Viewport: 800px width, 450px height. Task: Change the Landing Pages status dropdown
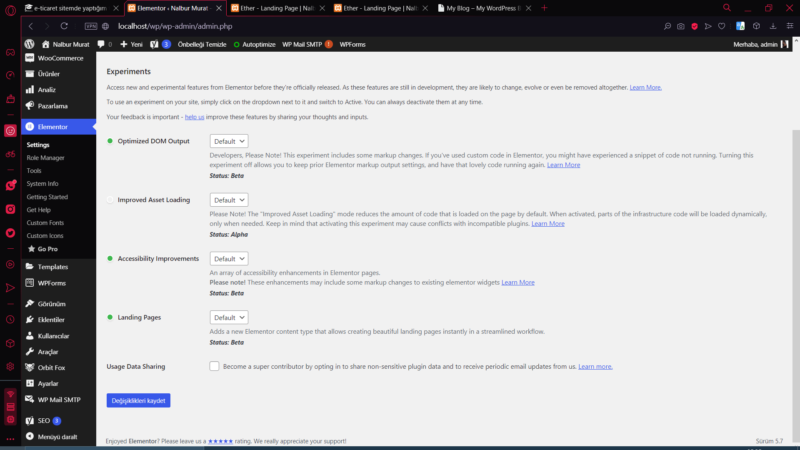pyautogui.click(x=229, y=317)
